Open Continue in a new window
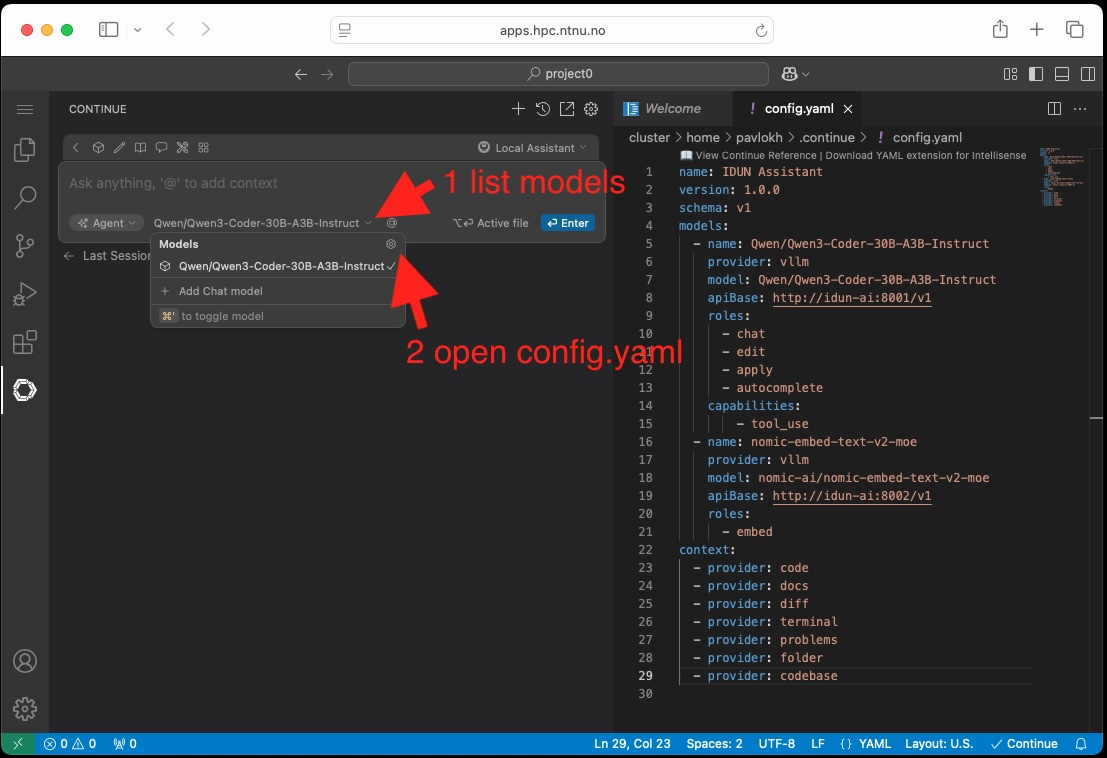This screenshot has height=758, width=1107. [567, 109]
